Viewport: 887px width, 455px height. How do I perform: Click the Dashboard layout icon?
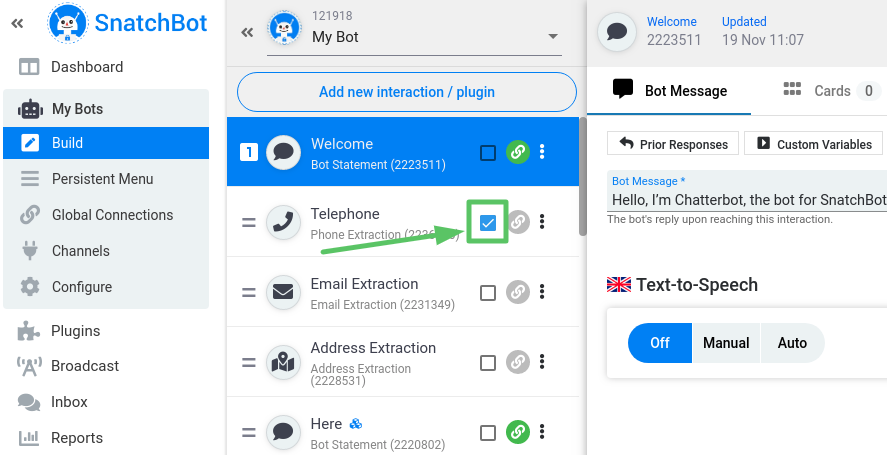click(29, 67)
